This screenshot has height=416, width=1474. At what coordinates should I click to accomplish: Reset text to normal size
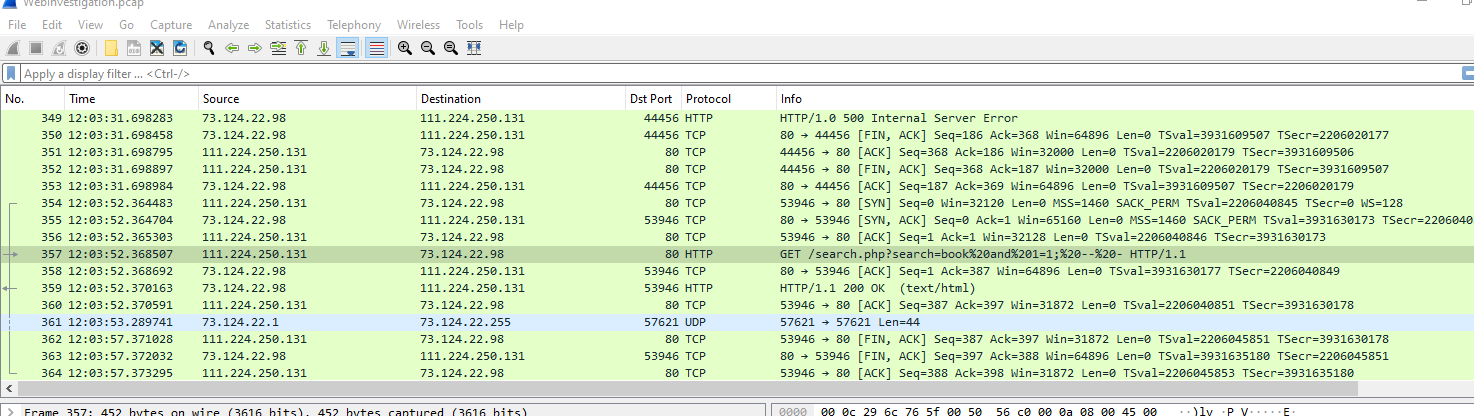(451, 48)
